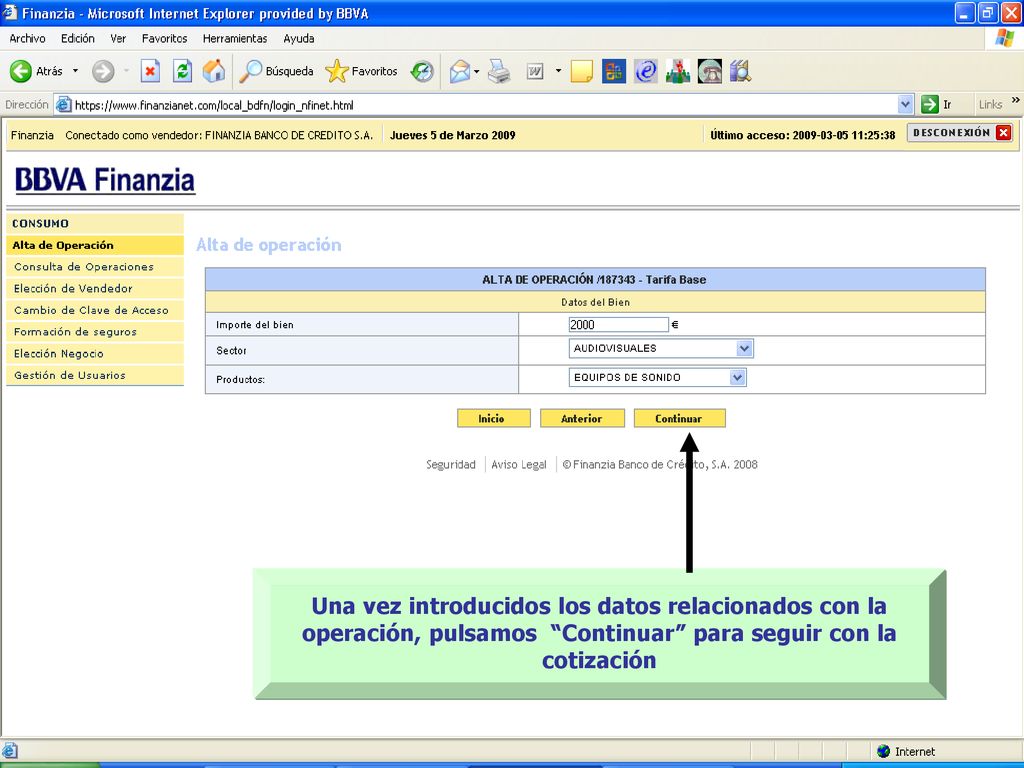Image resolution: width=1024 pixels, height=768 pixels.
Task: Click the figures/people toolbar icon
Action: (x=678, y=71)
